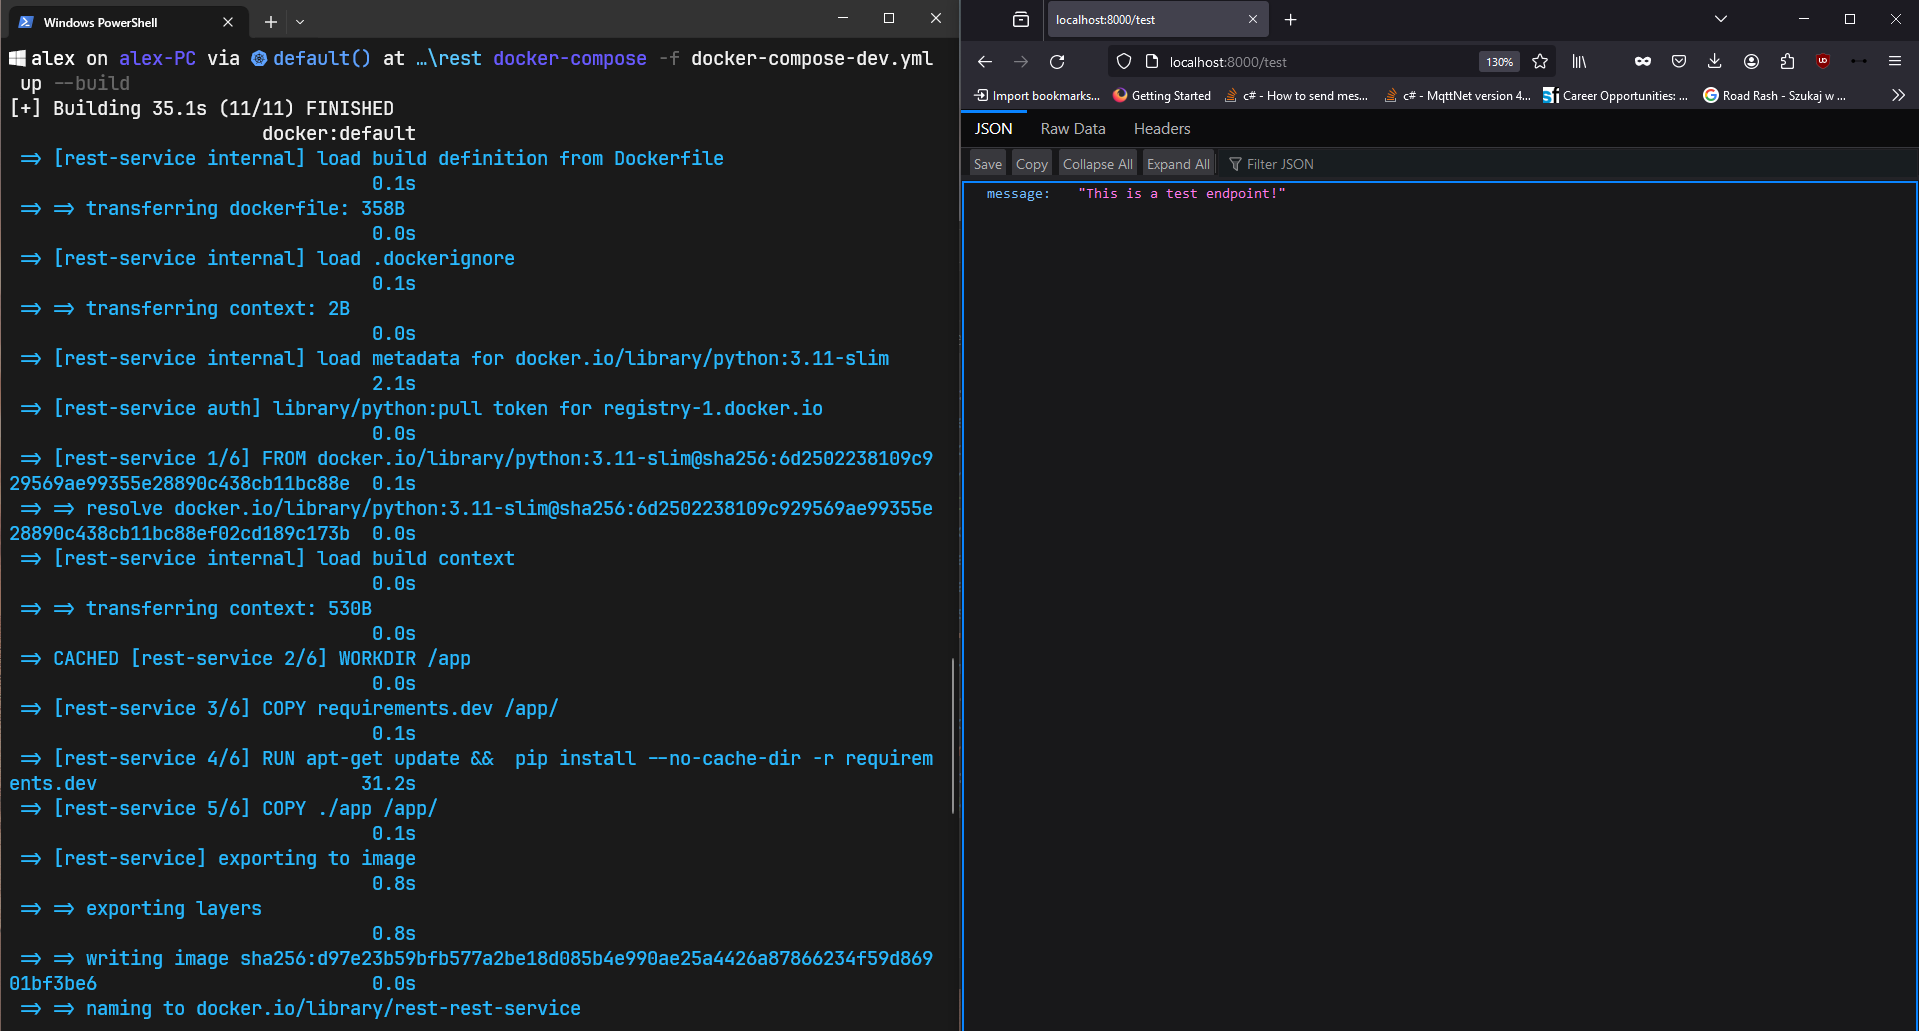This screenshot has height=1031, width=1919.
Task: Open Road Rash Google bookmark
Action: 1774,96
